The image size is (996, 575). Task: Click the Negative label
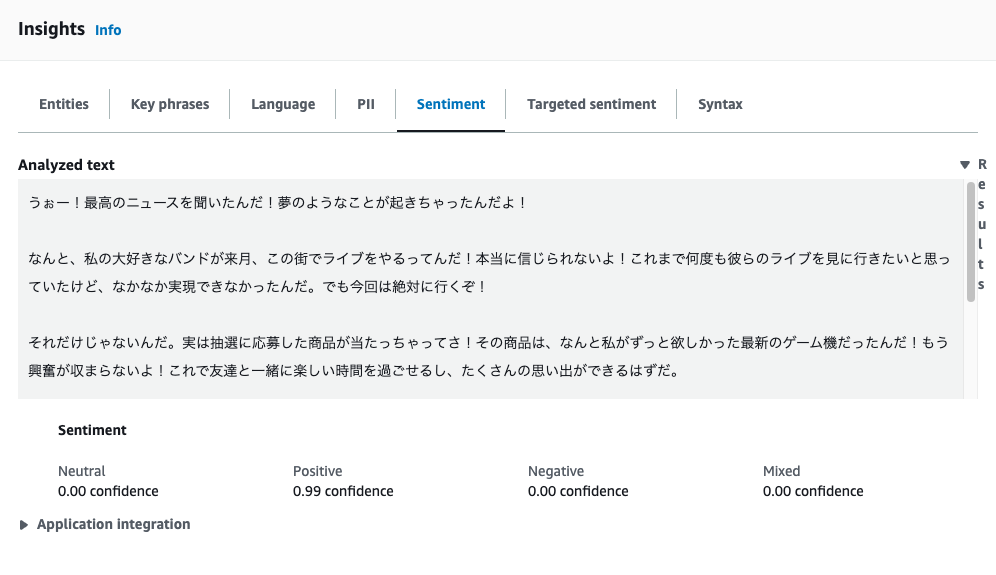(x=556, y=471)
